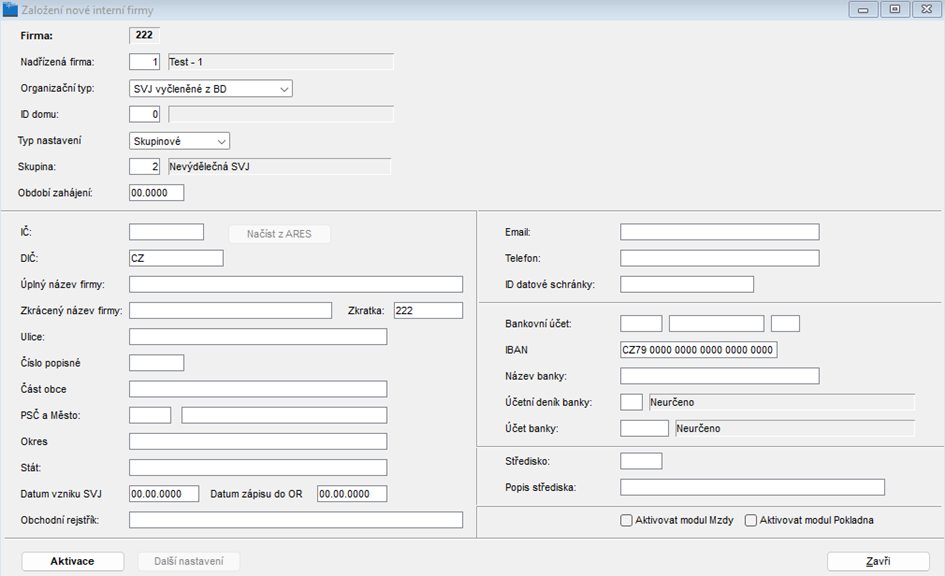Screen dimensions: 945x576
Task: Click the Ulice input field
Action: (258, 337)
